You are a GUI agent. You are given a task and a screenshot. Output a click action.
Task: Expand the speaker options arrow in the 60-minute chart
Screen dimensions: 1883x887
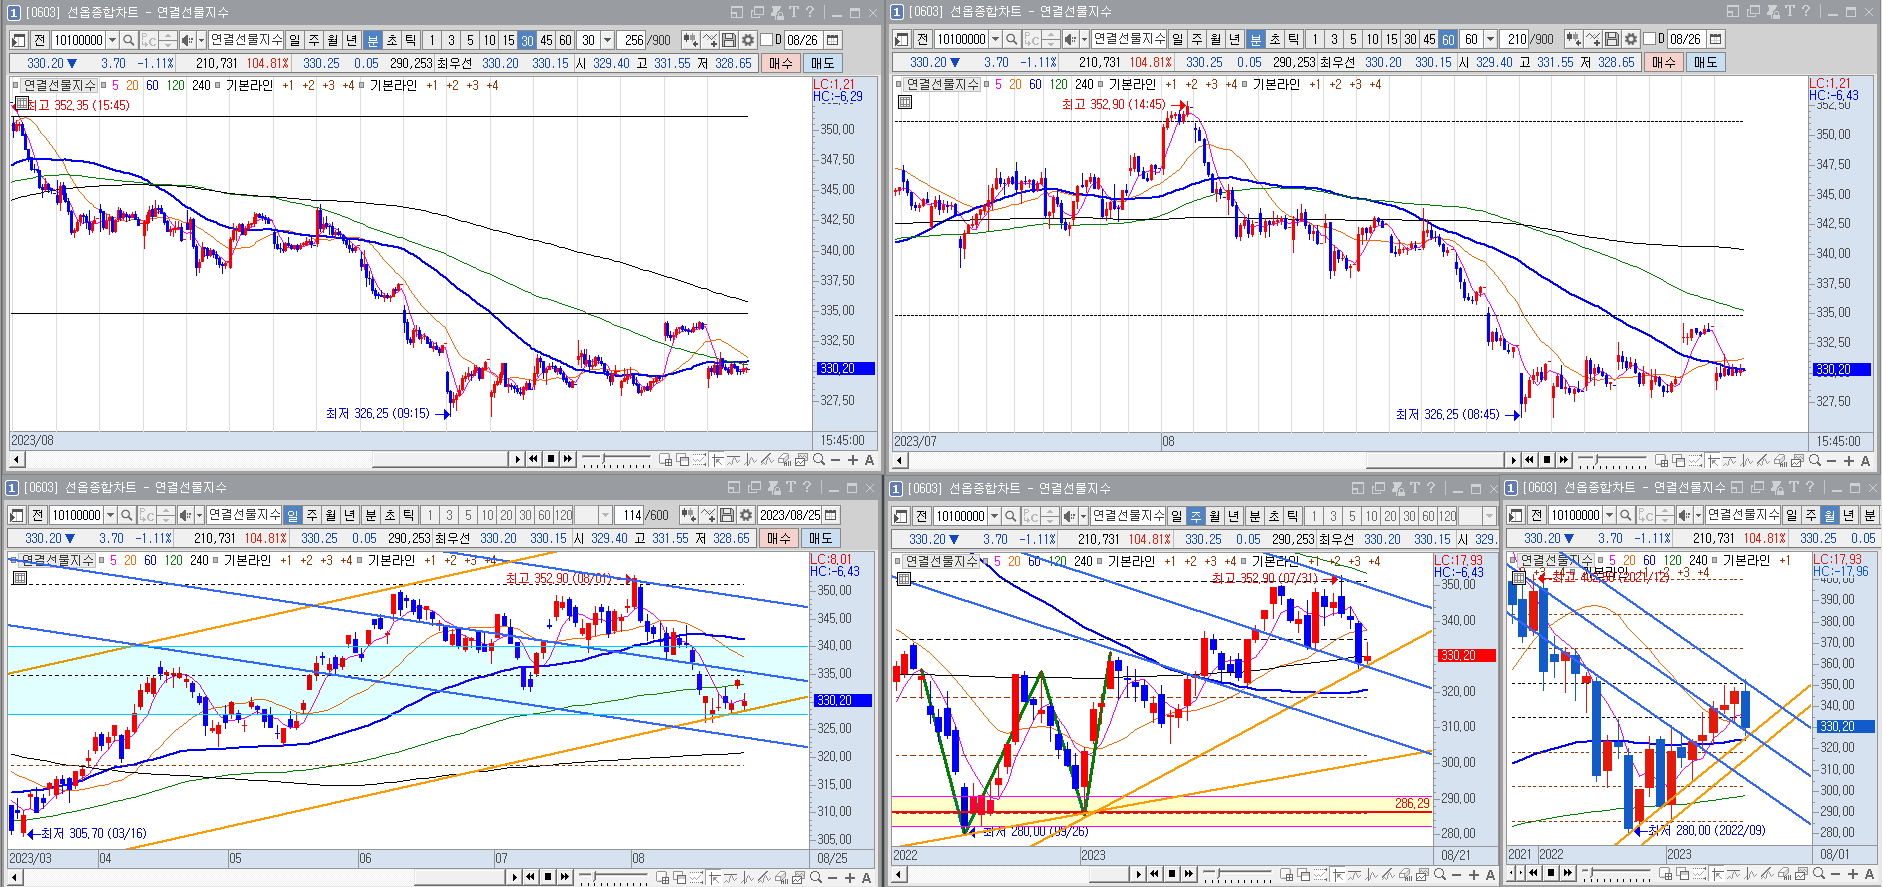(x=1084, y=39)
